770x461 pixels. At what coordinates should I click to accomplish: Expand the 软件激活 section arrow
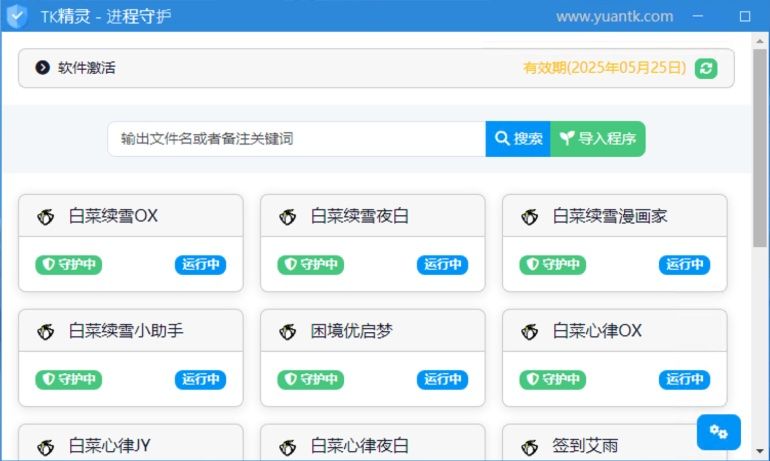pos(43,68)
